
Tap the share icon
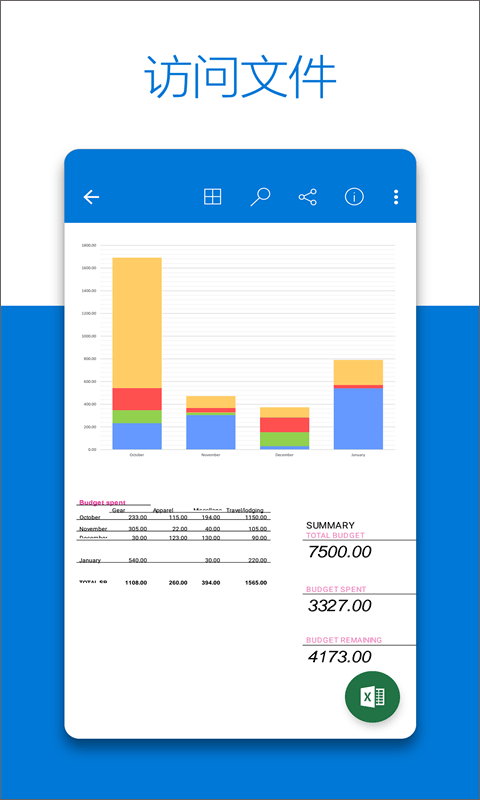tap(308, 197)
